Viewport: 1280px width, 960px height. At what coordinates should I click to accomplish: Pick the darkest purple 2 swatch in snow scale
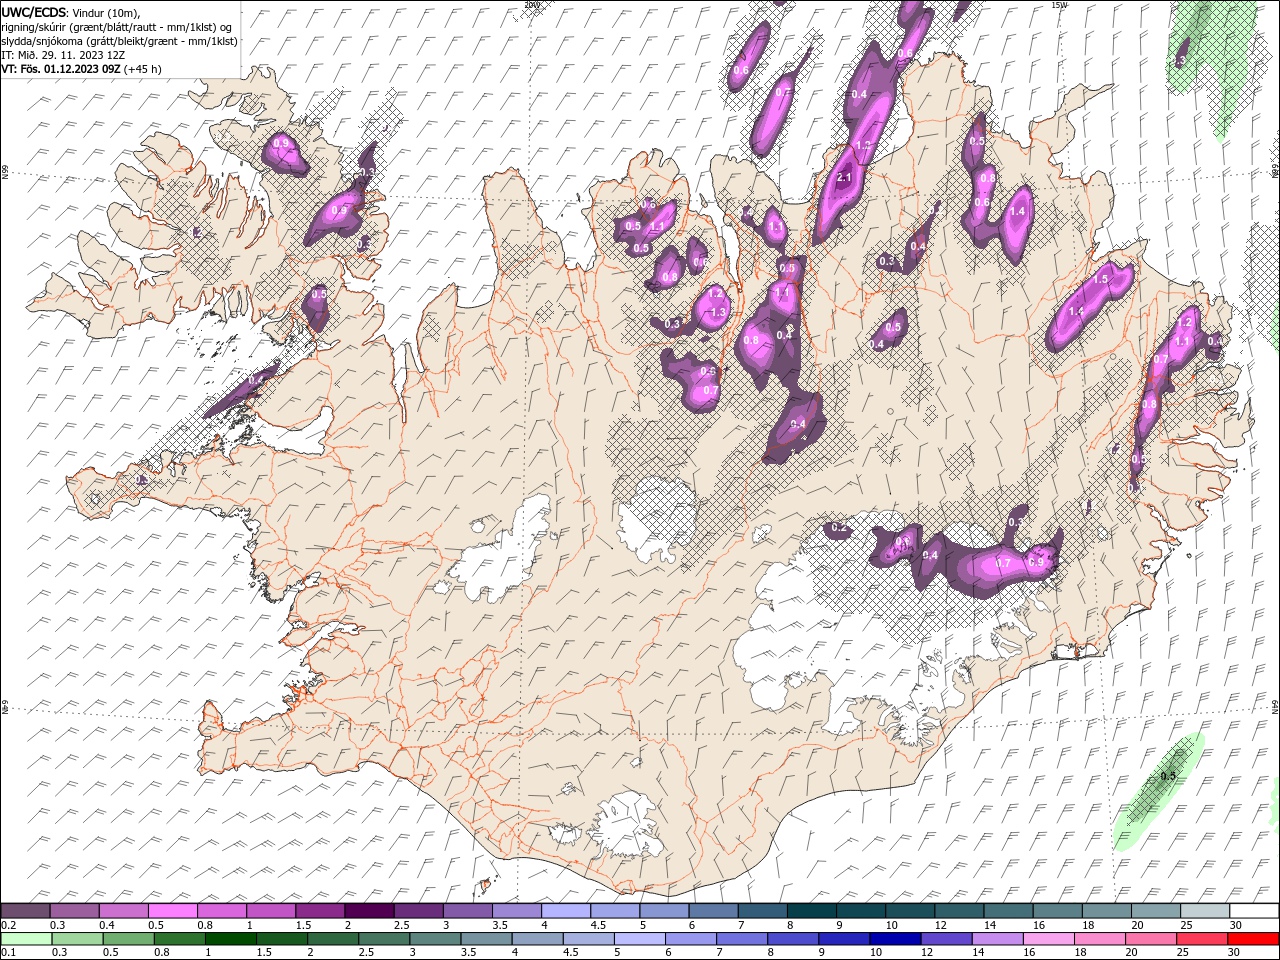click(x=370, y=910)
